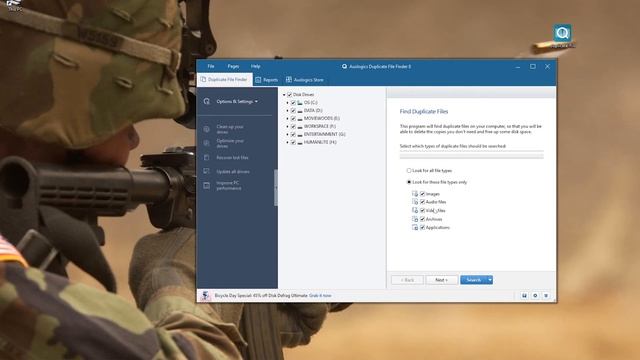Image resolution: width=640 pixels, height=360 pixels.
Task: Click the WORKSPACE (F:) drive icon
Action: click(300, 127)
